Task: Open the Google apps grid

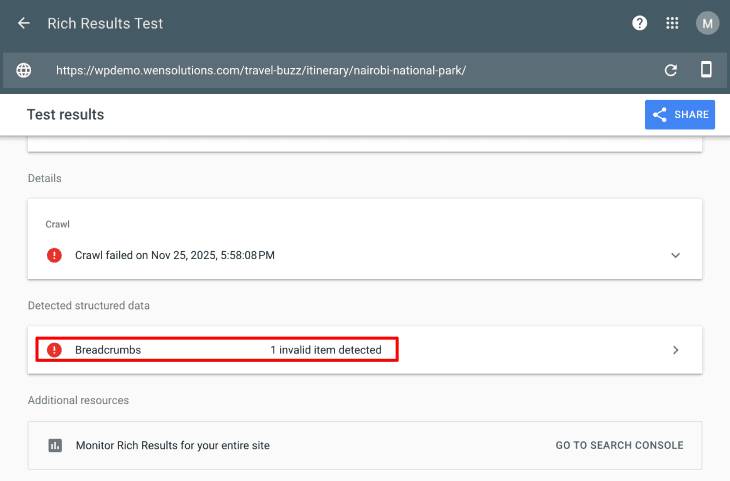Action: 672,23
